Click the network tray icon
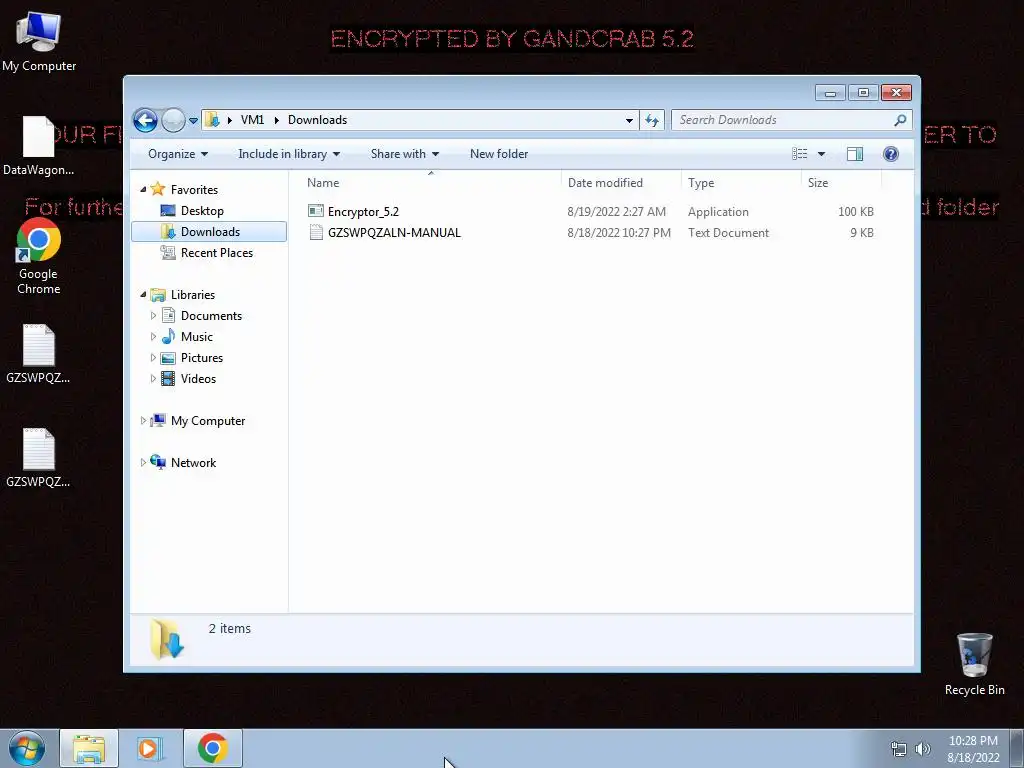The image size is (1024, 768). [x=899, y=749]
